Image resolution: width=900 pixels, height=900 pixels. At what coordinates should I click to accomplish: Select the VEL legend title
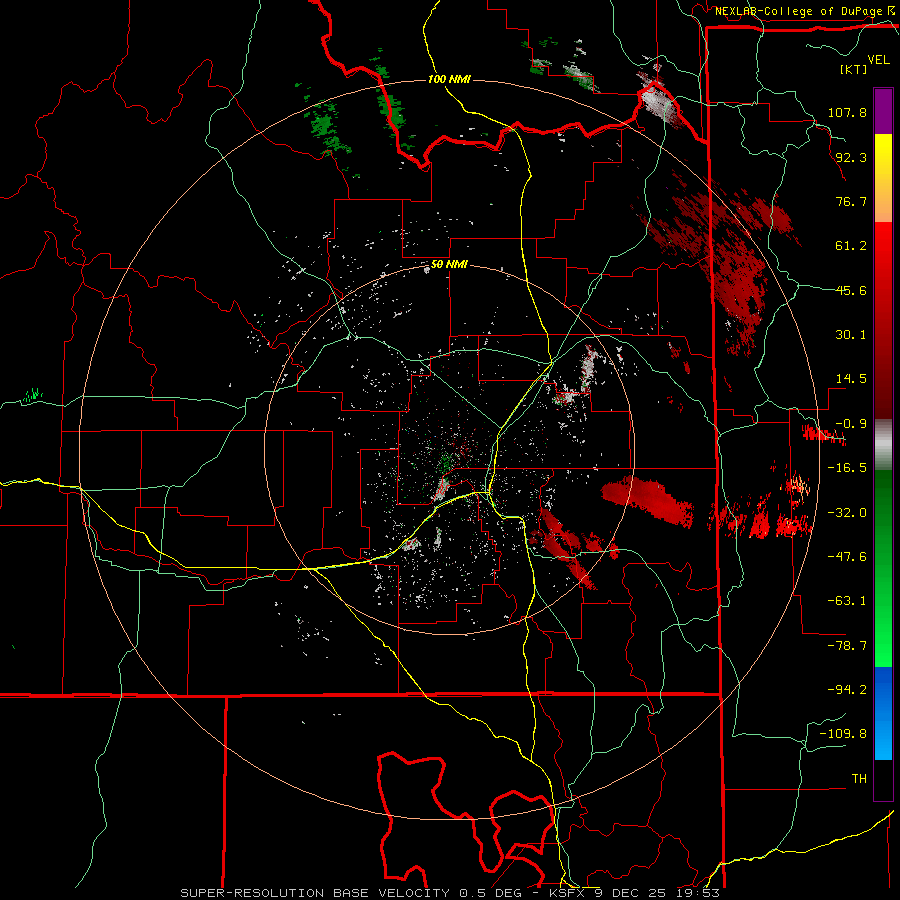(878, 60)
